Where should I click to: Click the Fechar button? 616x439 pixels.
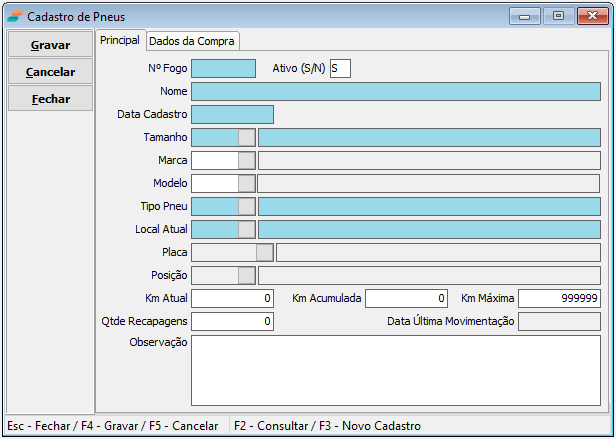click(x=49, y=99)
